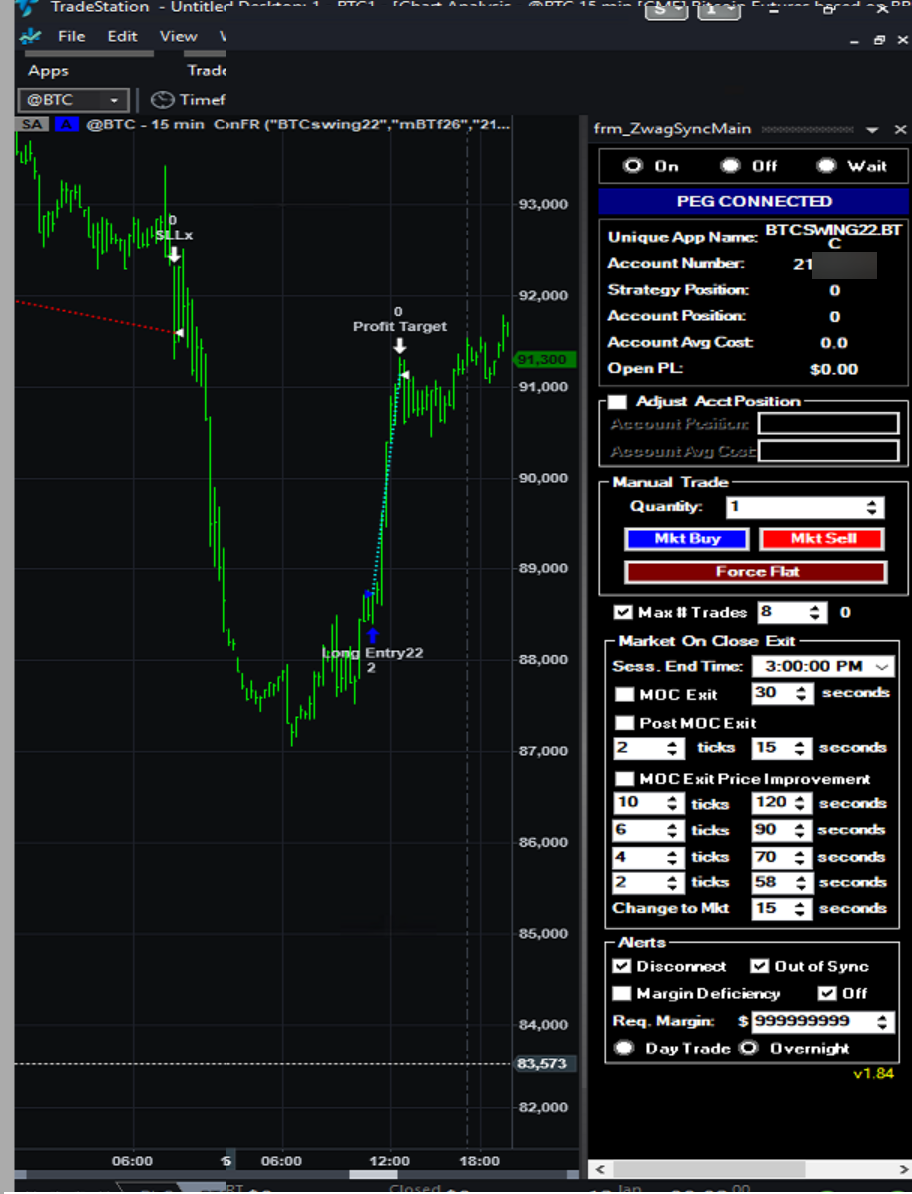Viewport: 912px width, 1194px height.
Task: Click the Timeframe clock icon
Action: 162,100
